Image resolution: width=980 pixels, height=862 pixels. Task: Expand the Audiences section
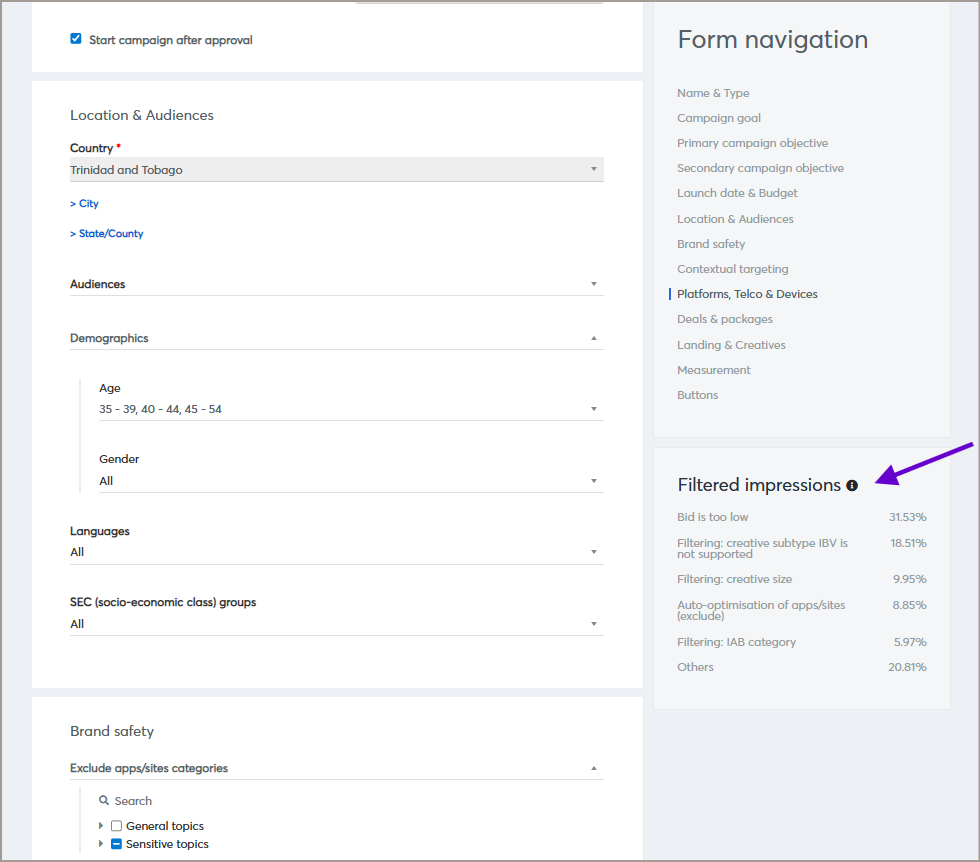pyautogui.click(x=336, y=285)
